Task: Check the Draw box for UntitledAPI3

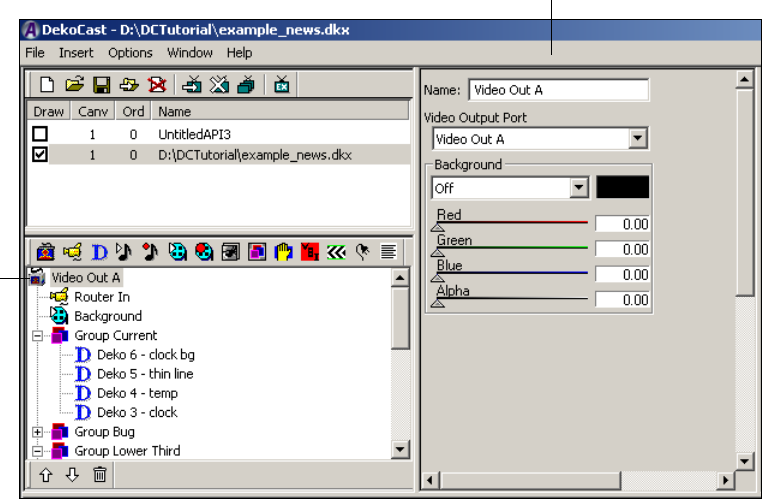Action: (x=40, y=134)
